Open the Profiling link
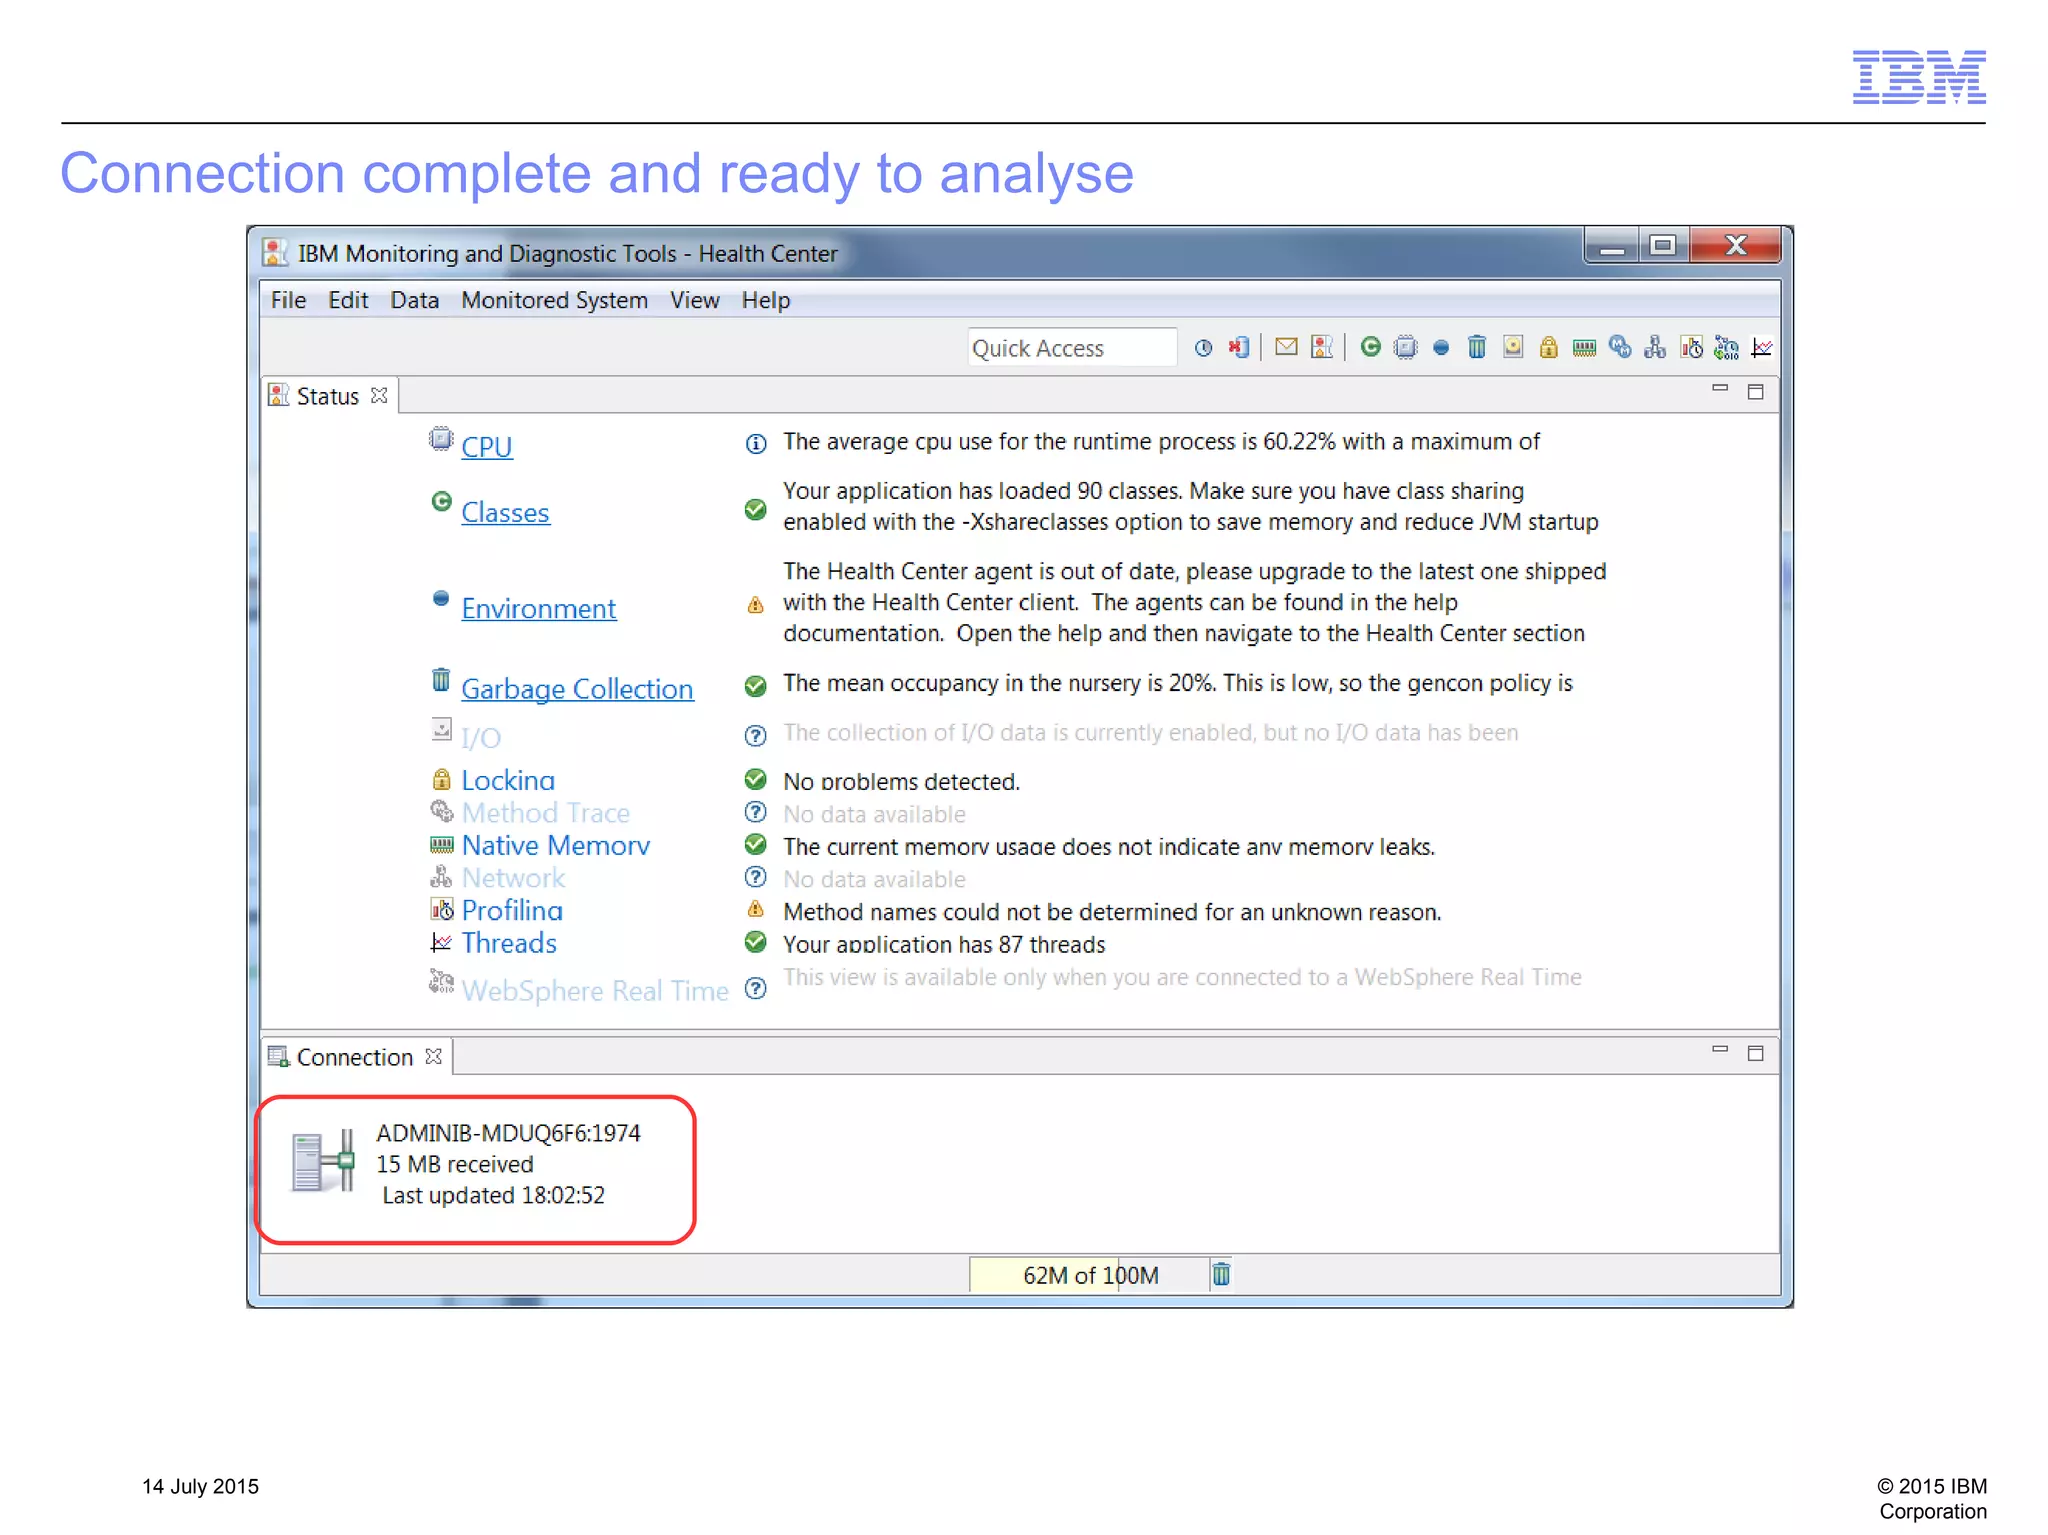The height and width of the screenshot is (1535, 2048). pos(512,910)
